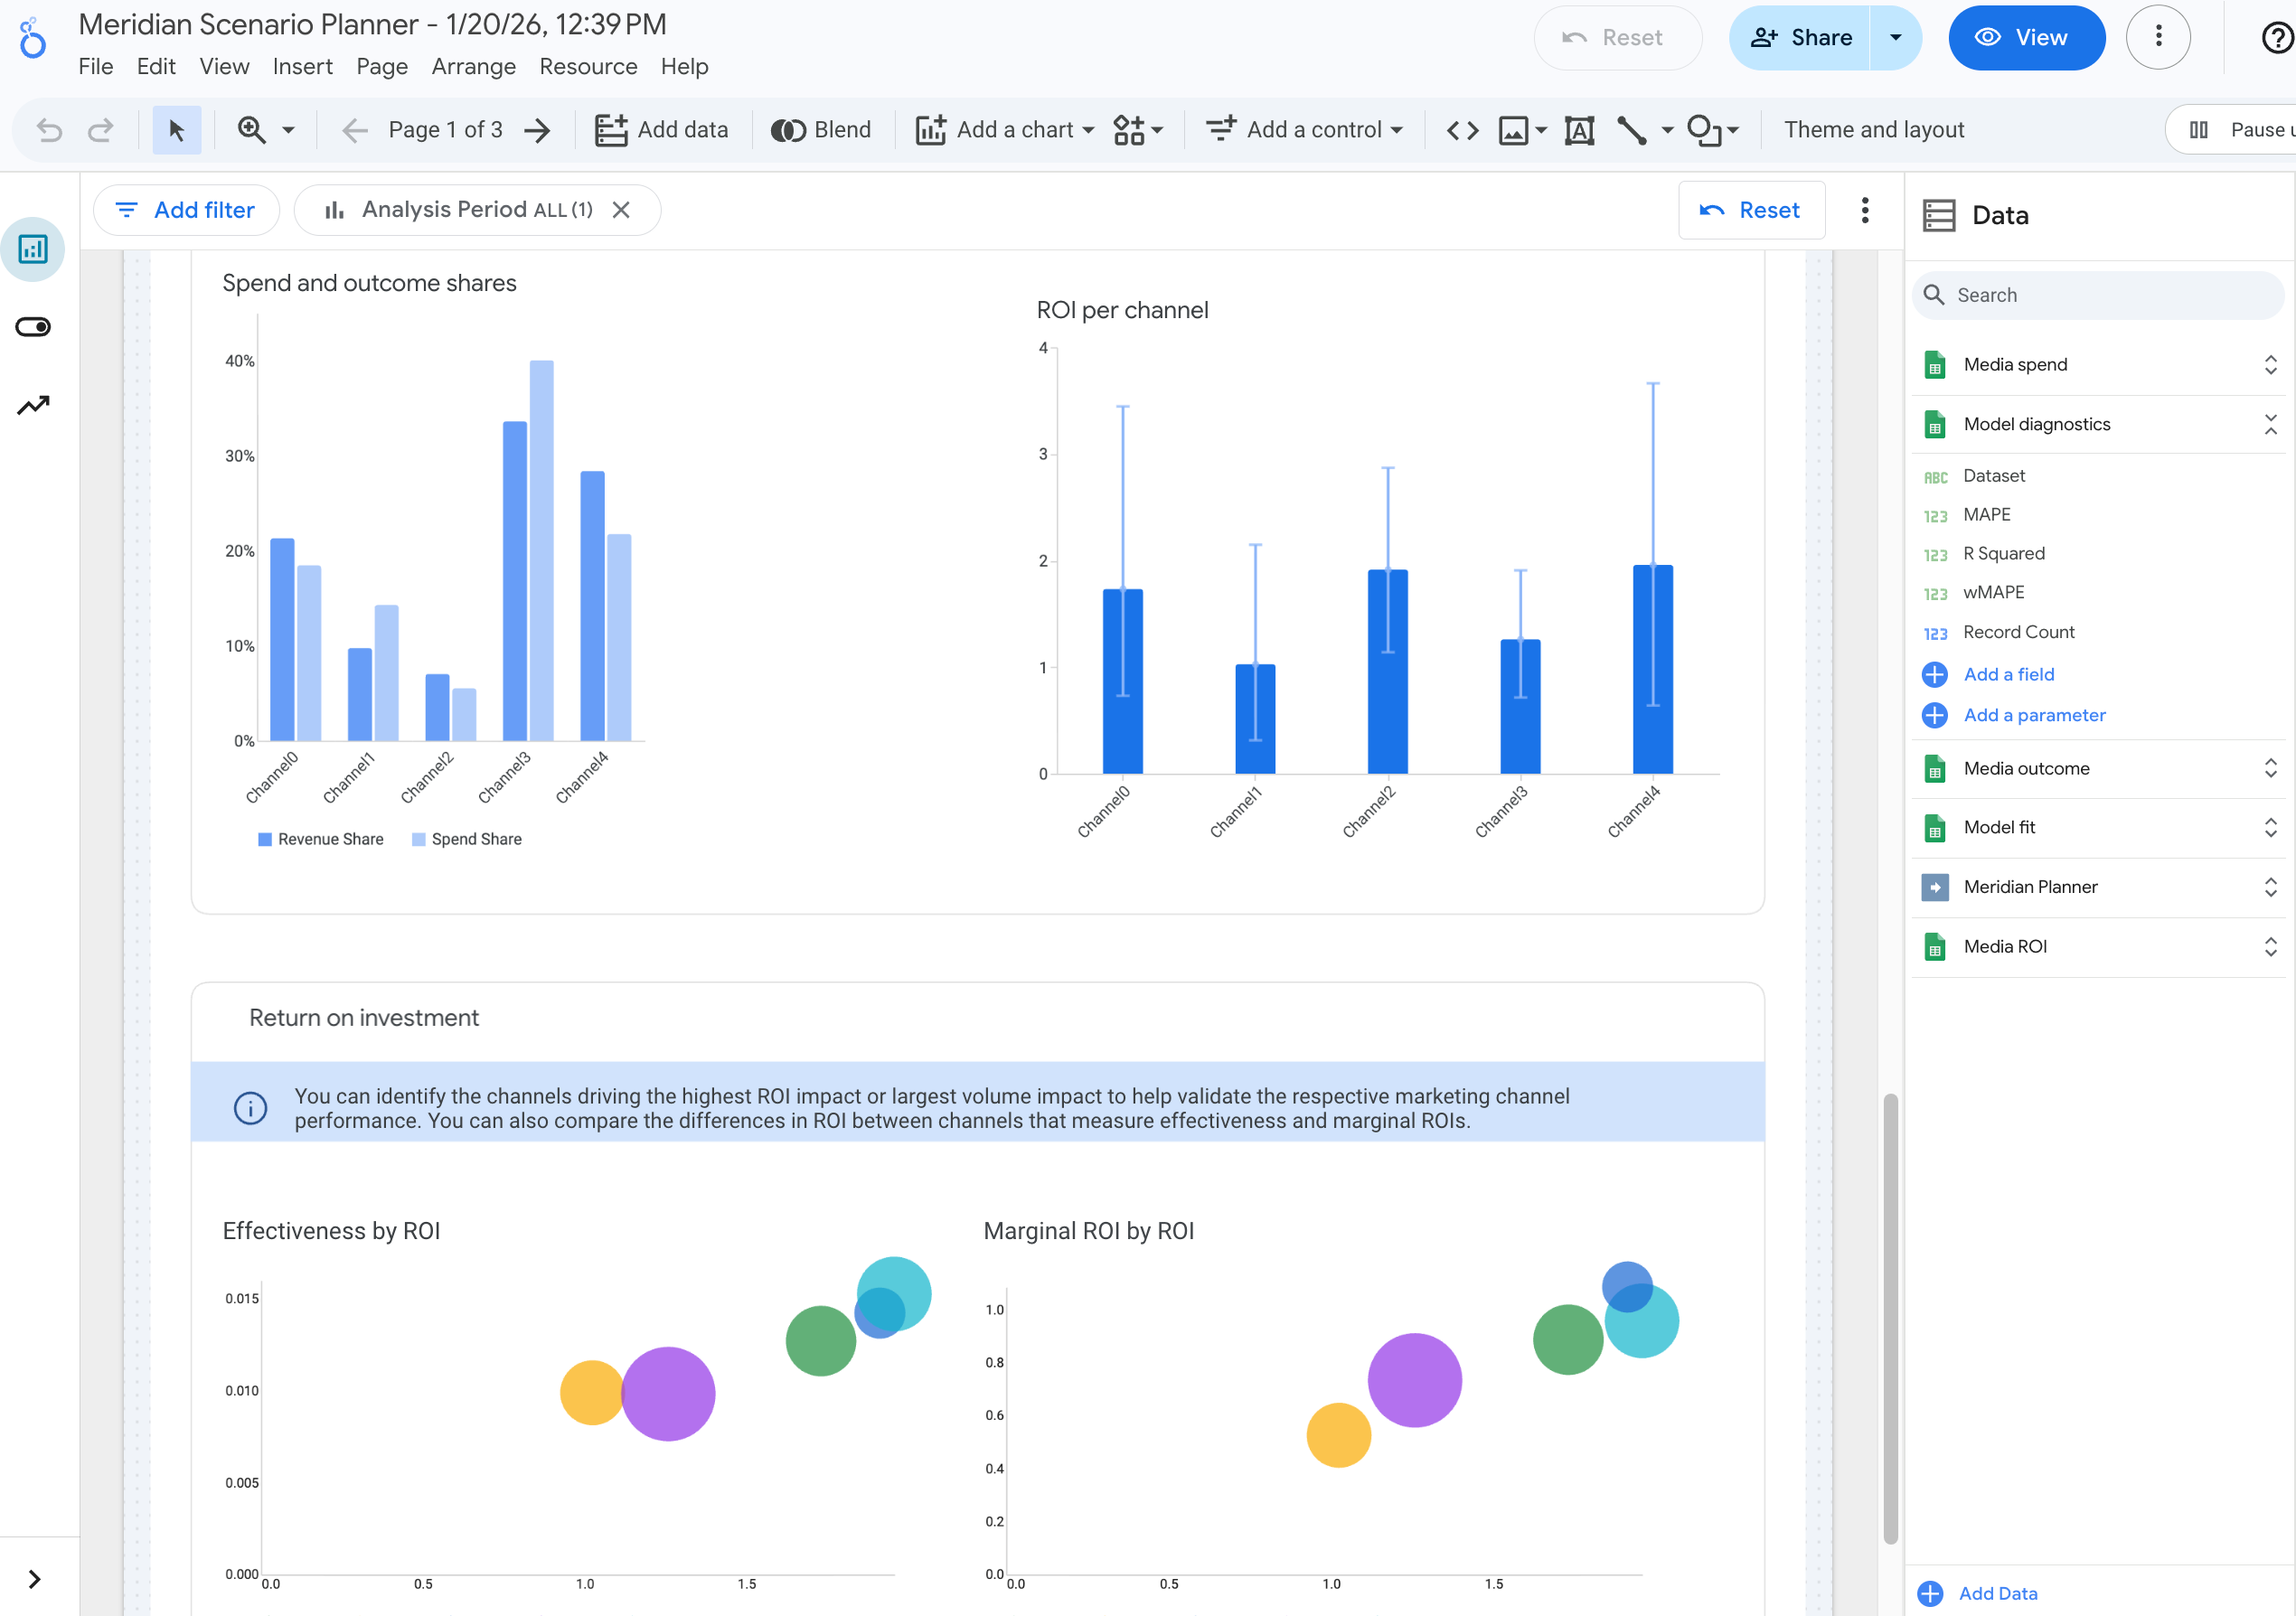Screen dimensions: 2296x1616
Task: Remove the Analysis Period filter chip
Action: coord(621,210)
